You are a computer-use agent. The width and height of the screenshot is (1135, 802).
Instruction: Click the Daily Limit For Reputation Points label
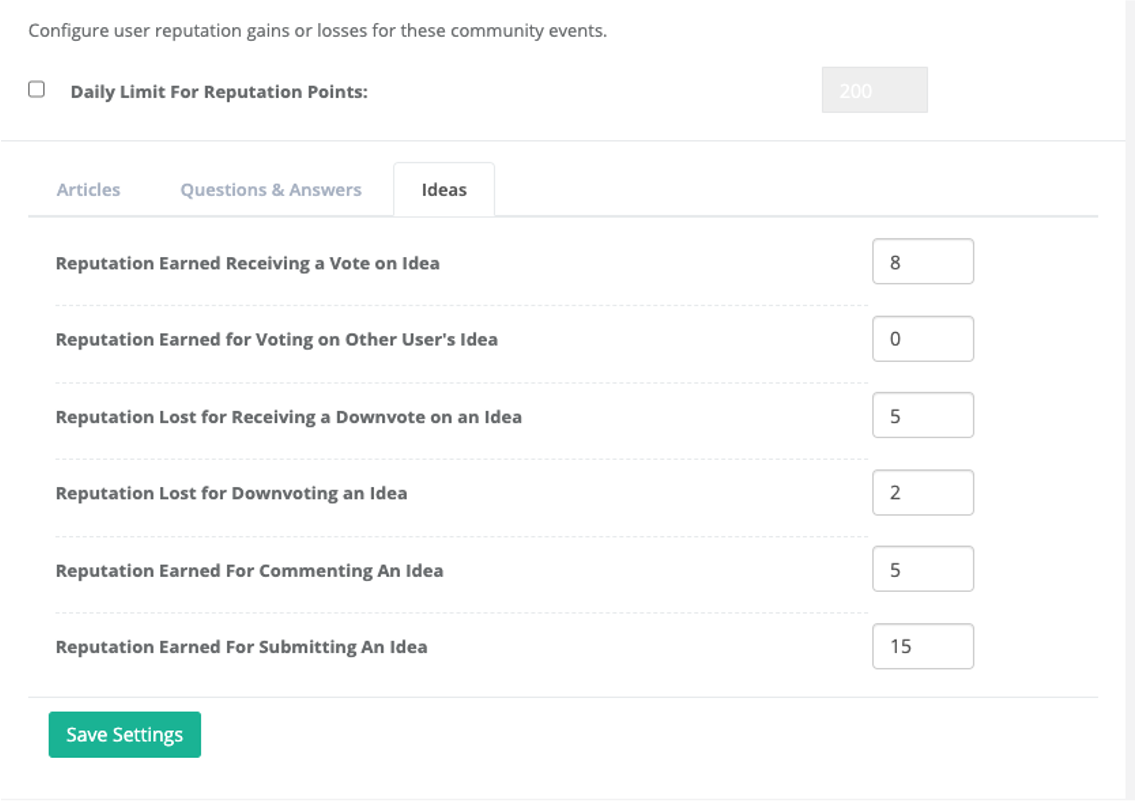pyautogui.click(x=219, y=92)
